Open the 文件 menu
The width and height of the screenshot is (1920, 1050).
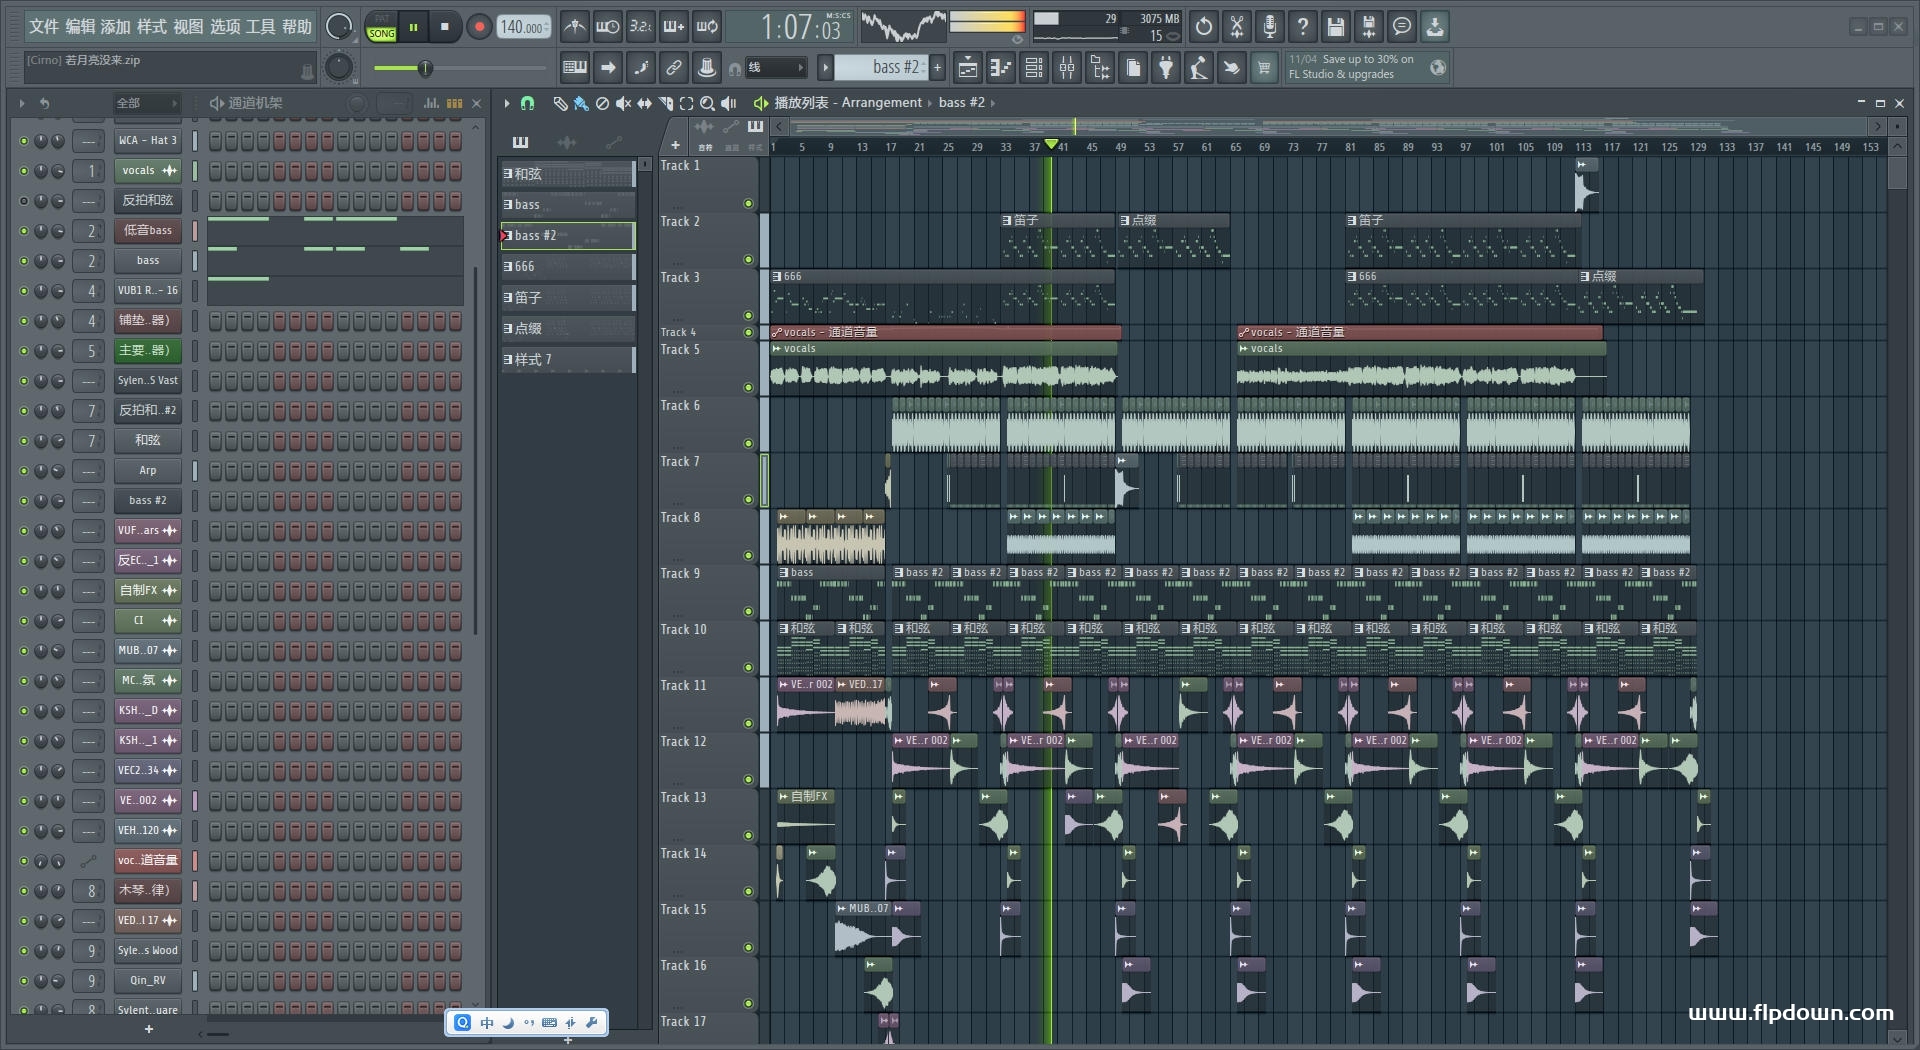[44, 27]
